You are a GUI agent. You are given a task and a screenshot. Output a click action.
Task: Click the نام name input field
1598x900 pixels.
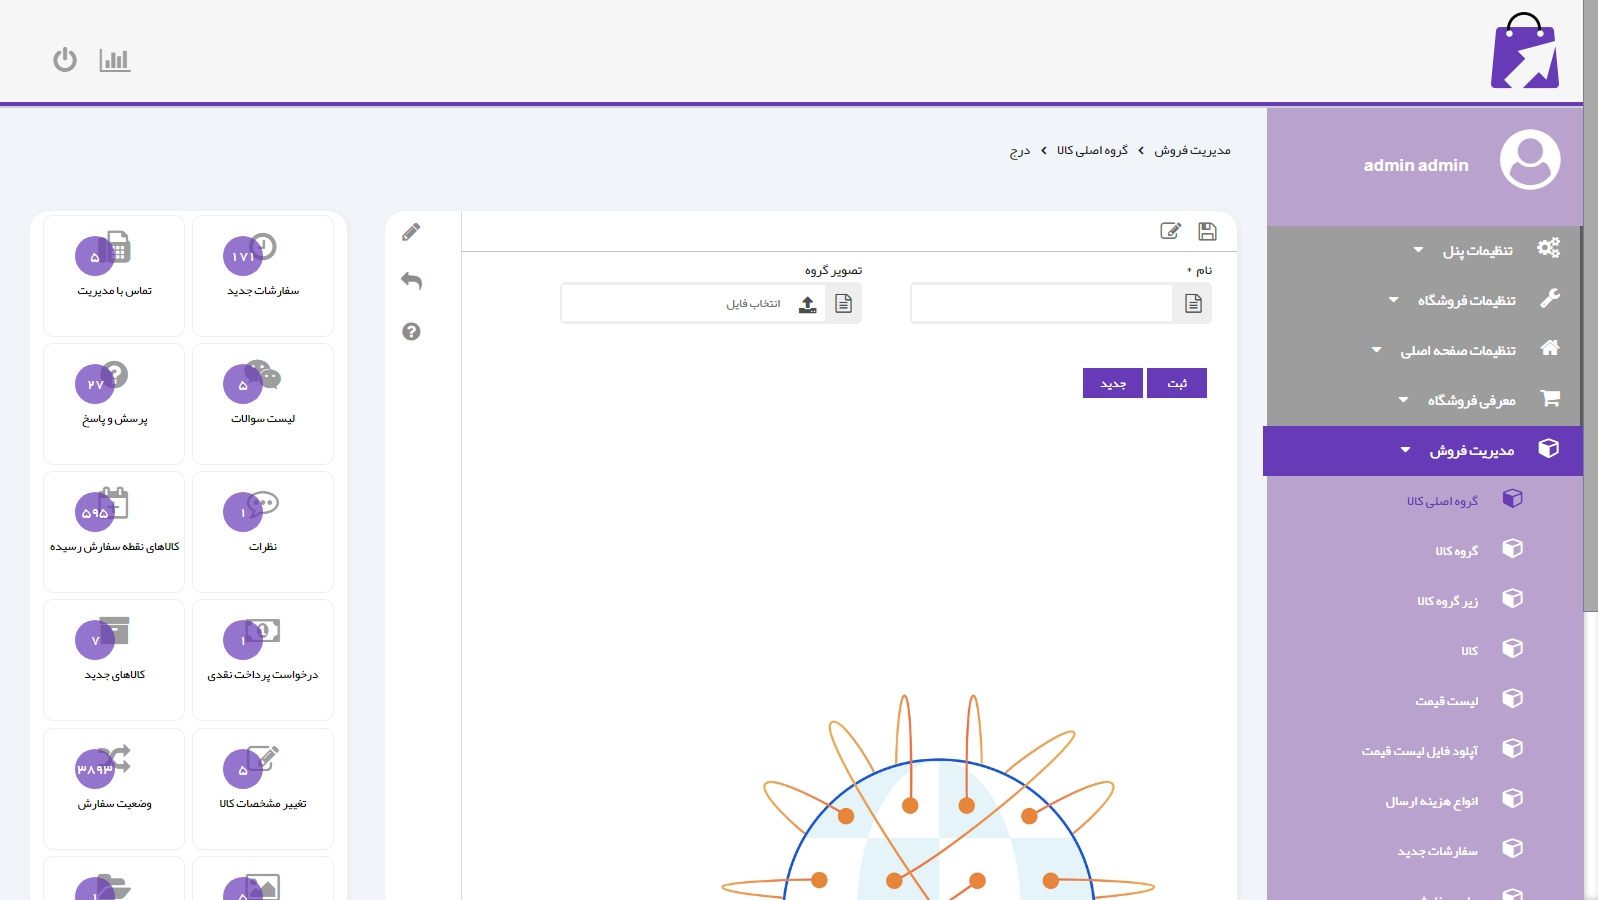click(1041, 303)
